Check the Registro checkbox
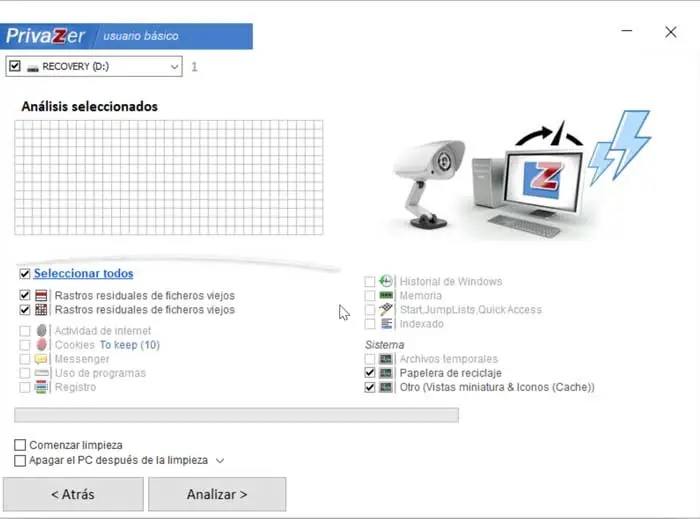This screenshot has height=519, width=700. pyautogui.click(x=25, y=387)
